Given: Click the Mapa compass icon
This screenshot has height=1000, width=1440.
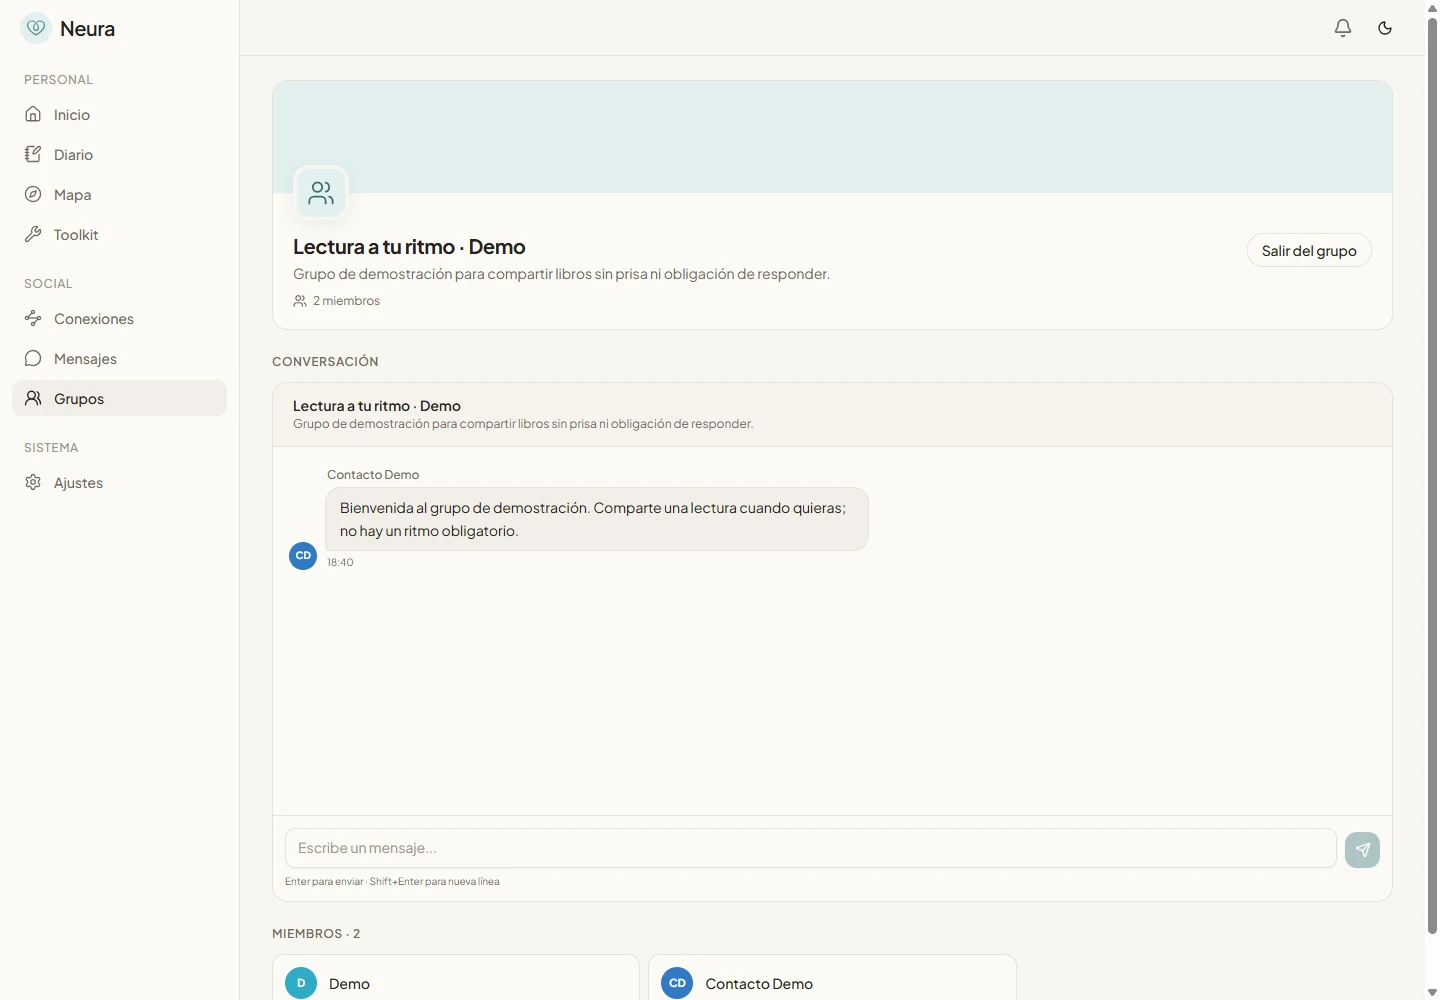Looking at the screenshot, I should pyautogui.click(x=33, y=194).
